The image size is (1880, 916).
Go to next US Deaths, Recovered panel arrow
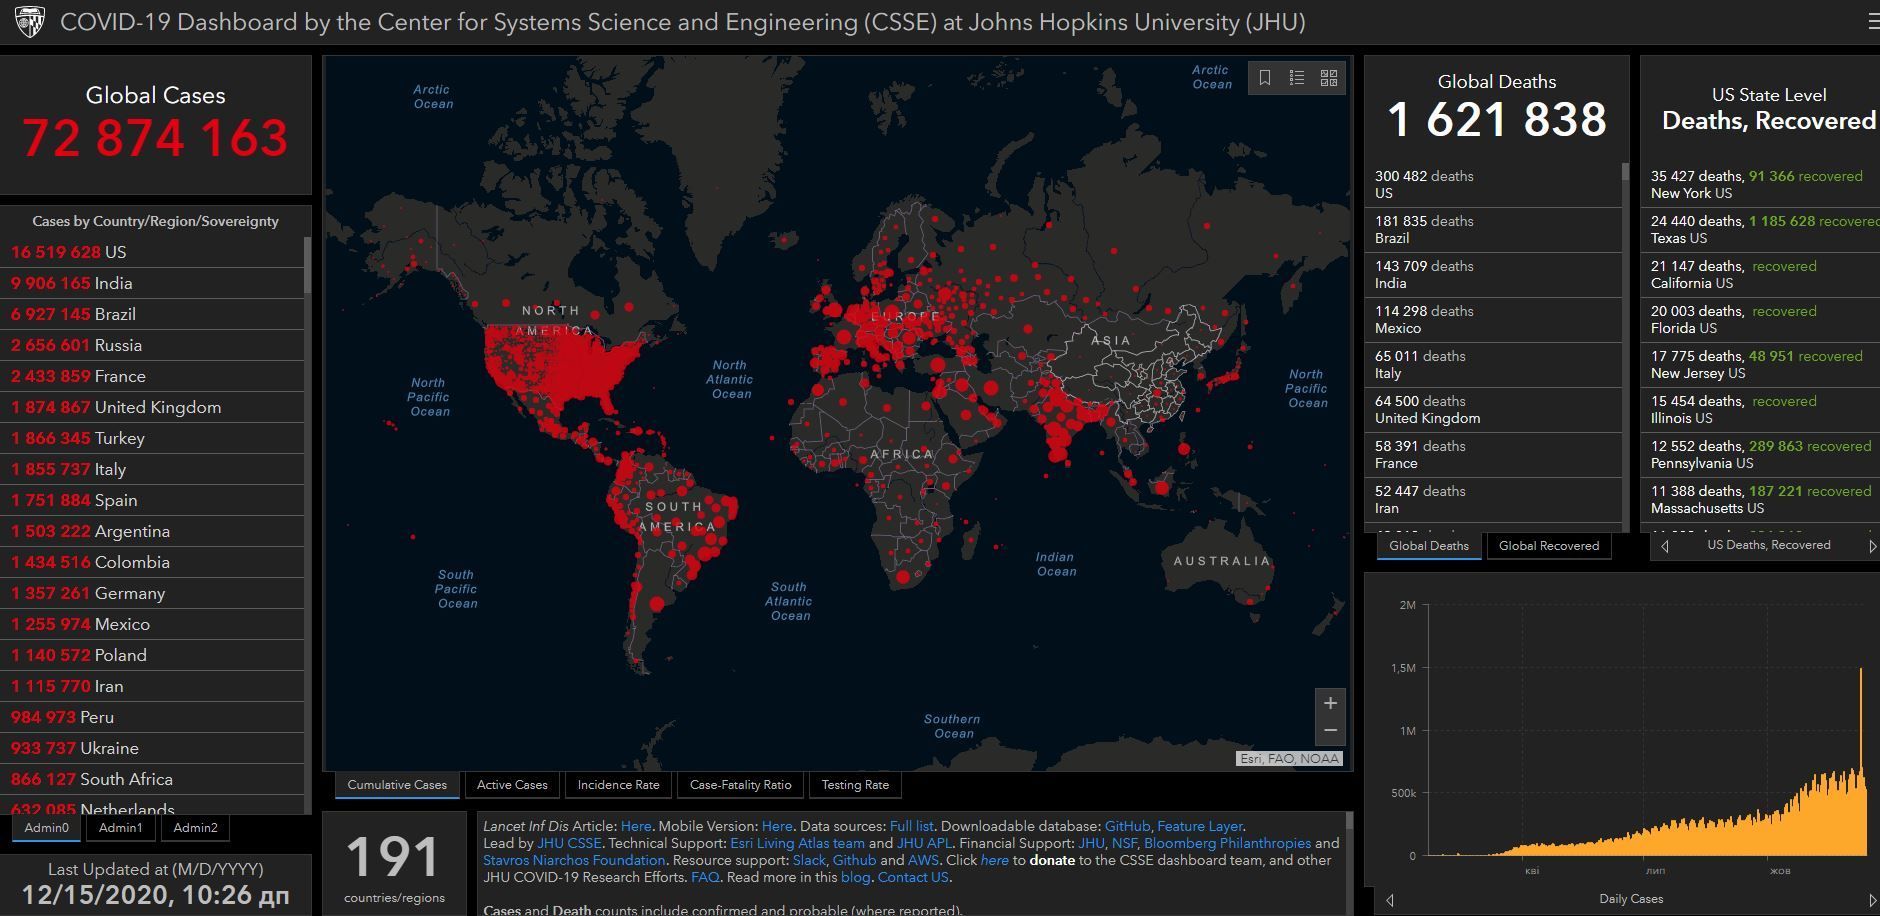(1872, 546)
